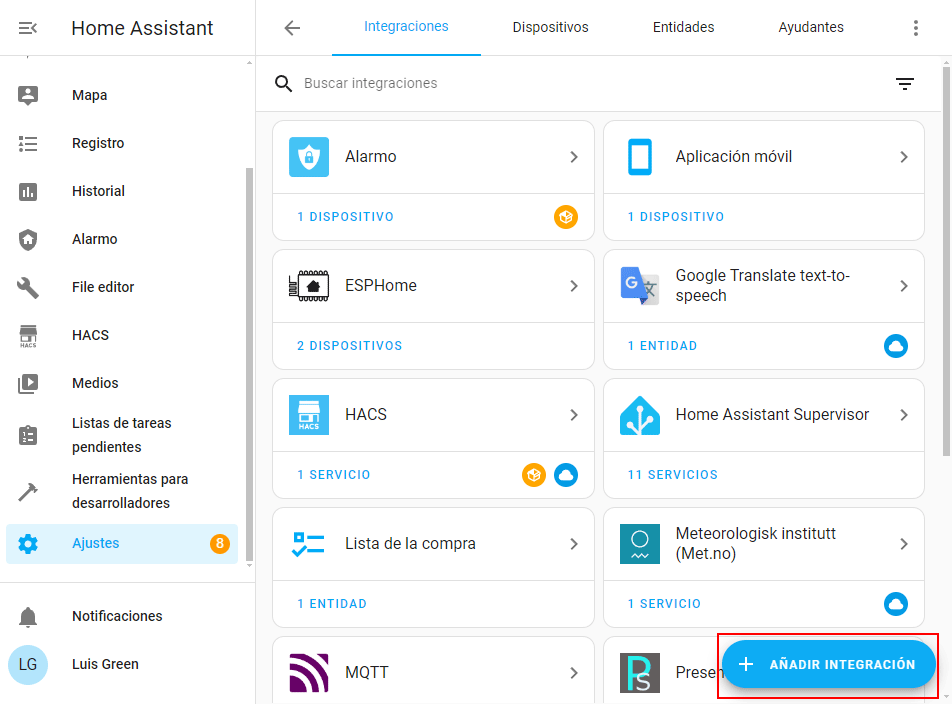Switch to the Ayudantes tab
952x704 pixels.
(x=811, y=28)
